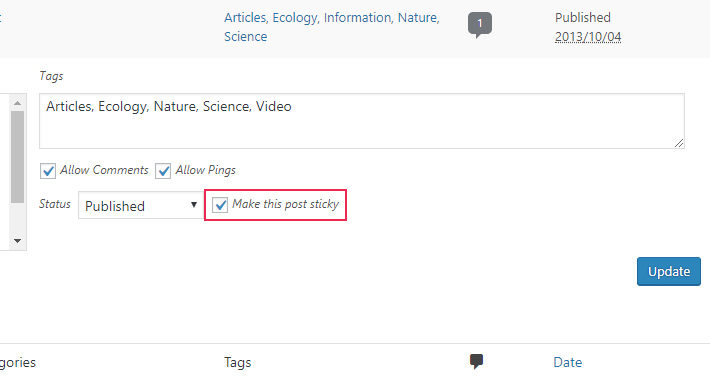Click the Status dropdown arrow
This screenshot has width=710, height=378.
pyautogui.click(x=194, y=205)
